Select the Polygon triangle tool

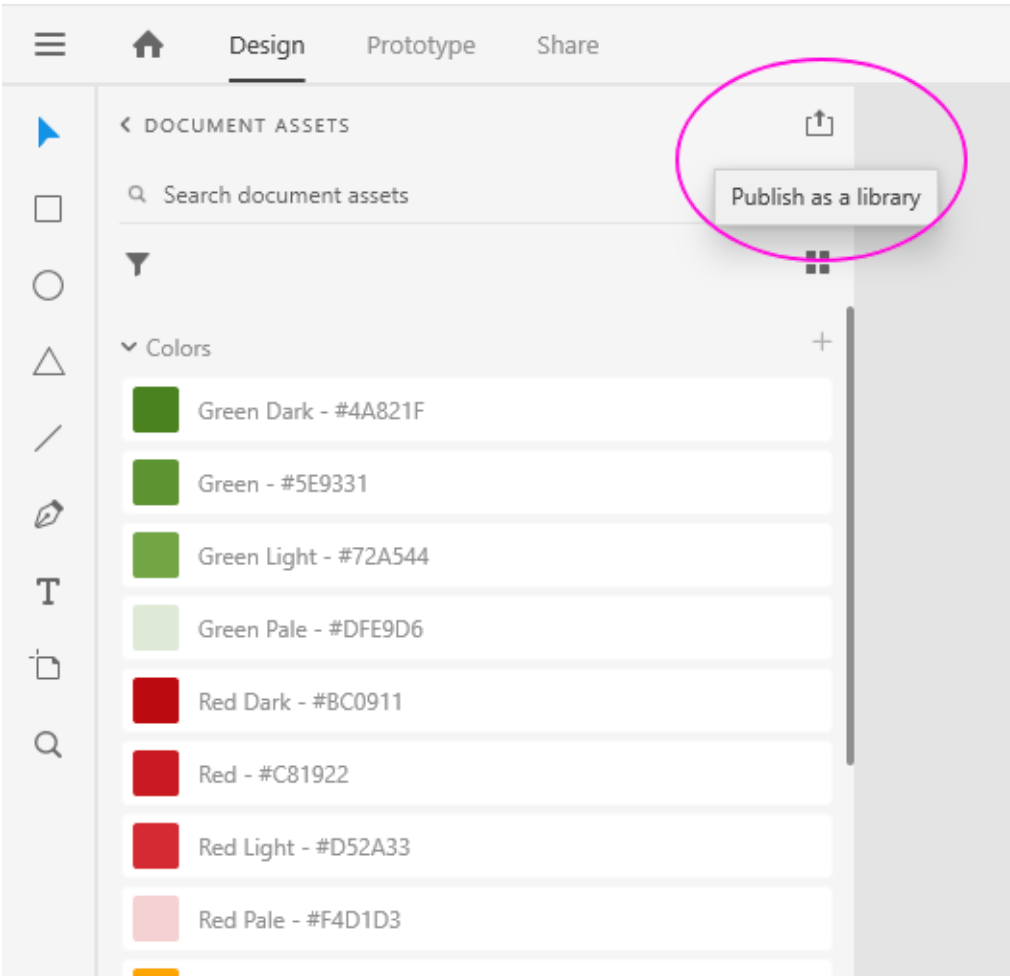[x=48, y=362]
